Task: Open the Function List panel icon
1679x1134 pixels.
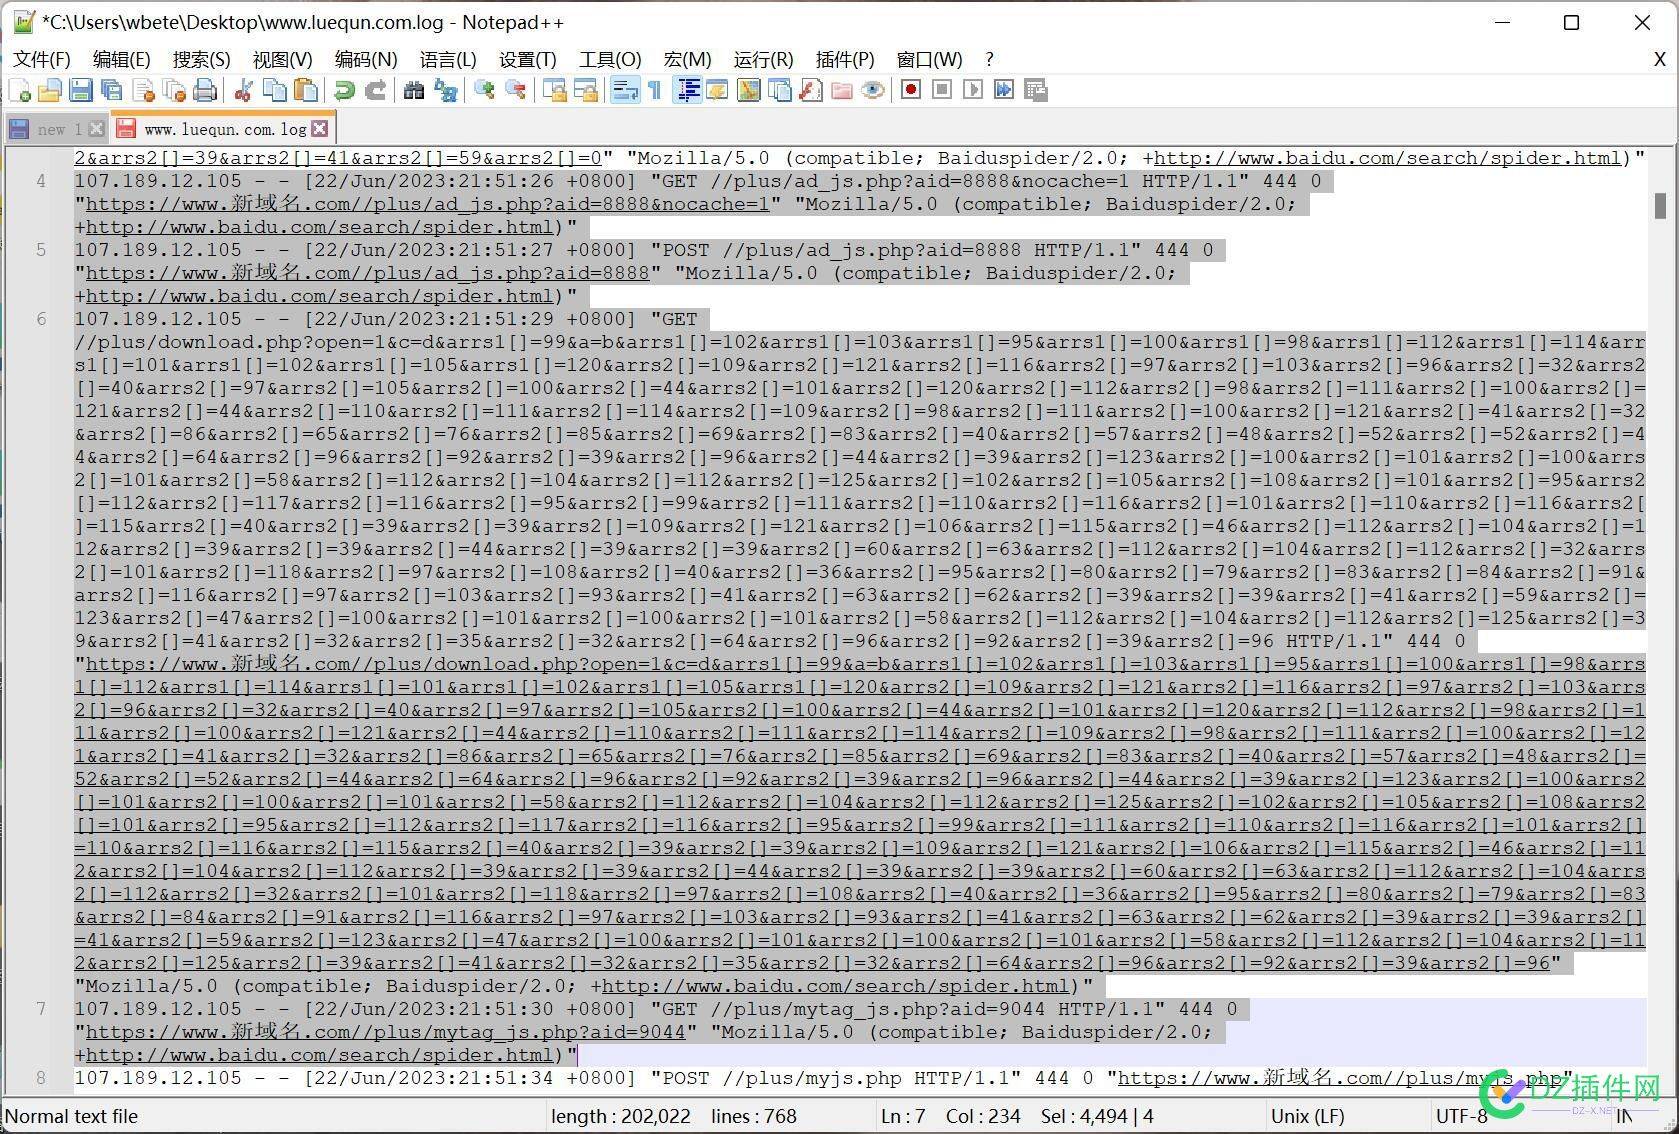Action: pos(810,91)
